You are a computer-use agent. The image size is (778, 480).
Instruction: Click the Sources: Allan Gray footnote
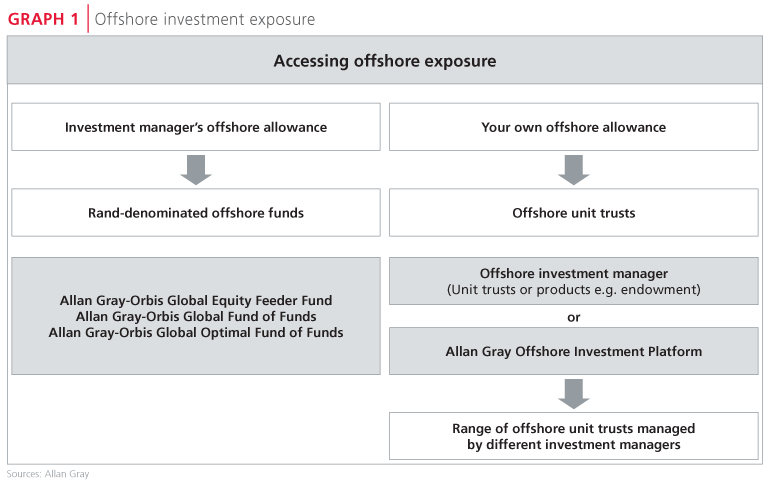pyautogui.click(x=48, y=474)
